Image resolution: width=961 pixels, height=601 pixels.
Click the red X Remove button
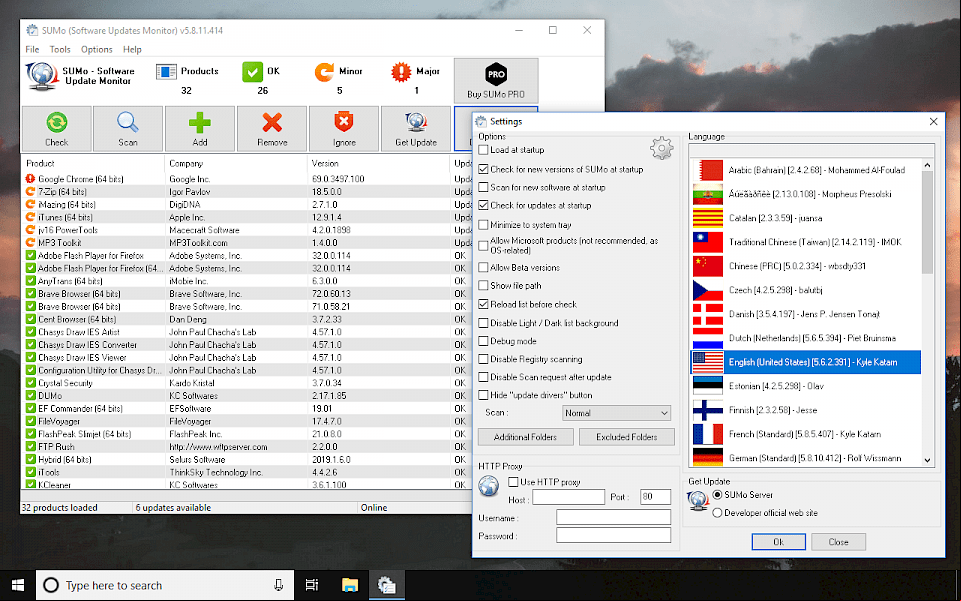coord(272,129)
